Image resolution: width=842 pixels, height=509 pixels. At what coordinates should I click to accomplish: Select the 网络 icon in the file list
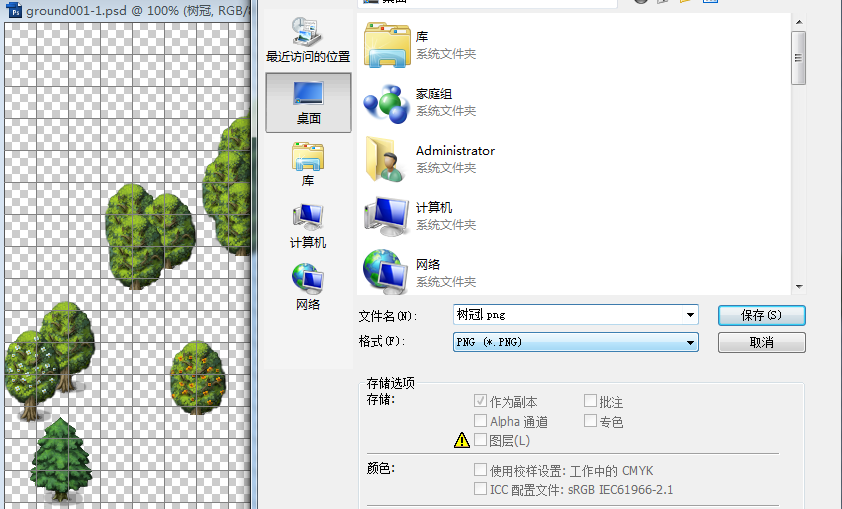(x=386, y=272)
